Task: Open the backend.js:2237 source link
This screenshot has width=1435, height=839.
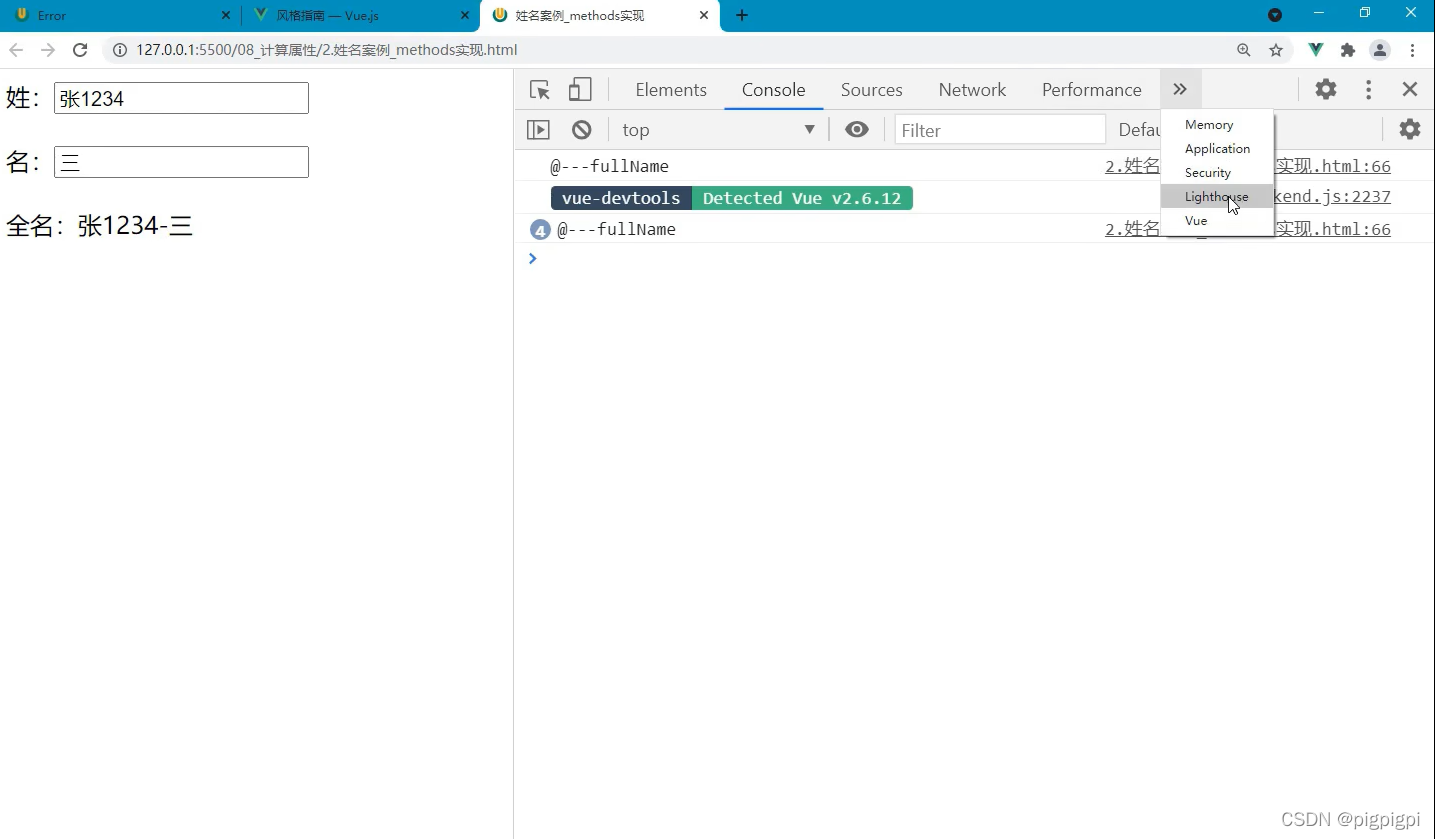Action: 1330,197
